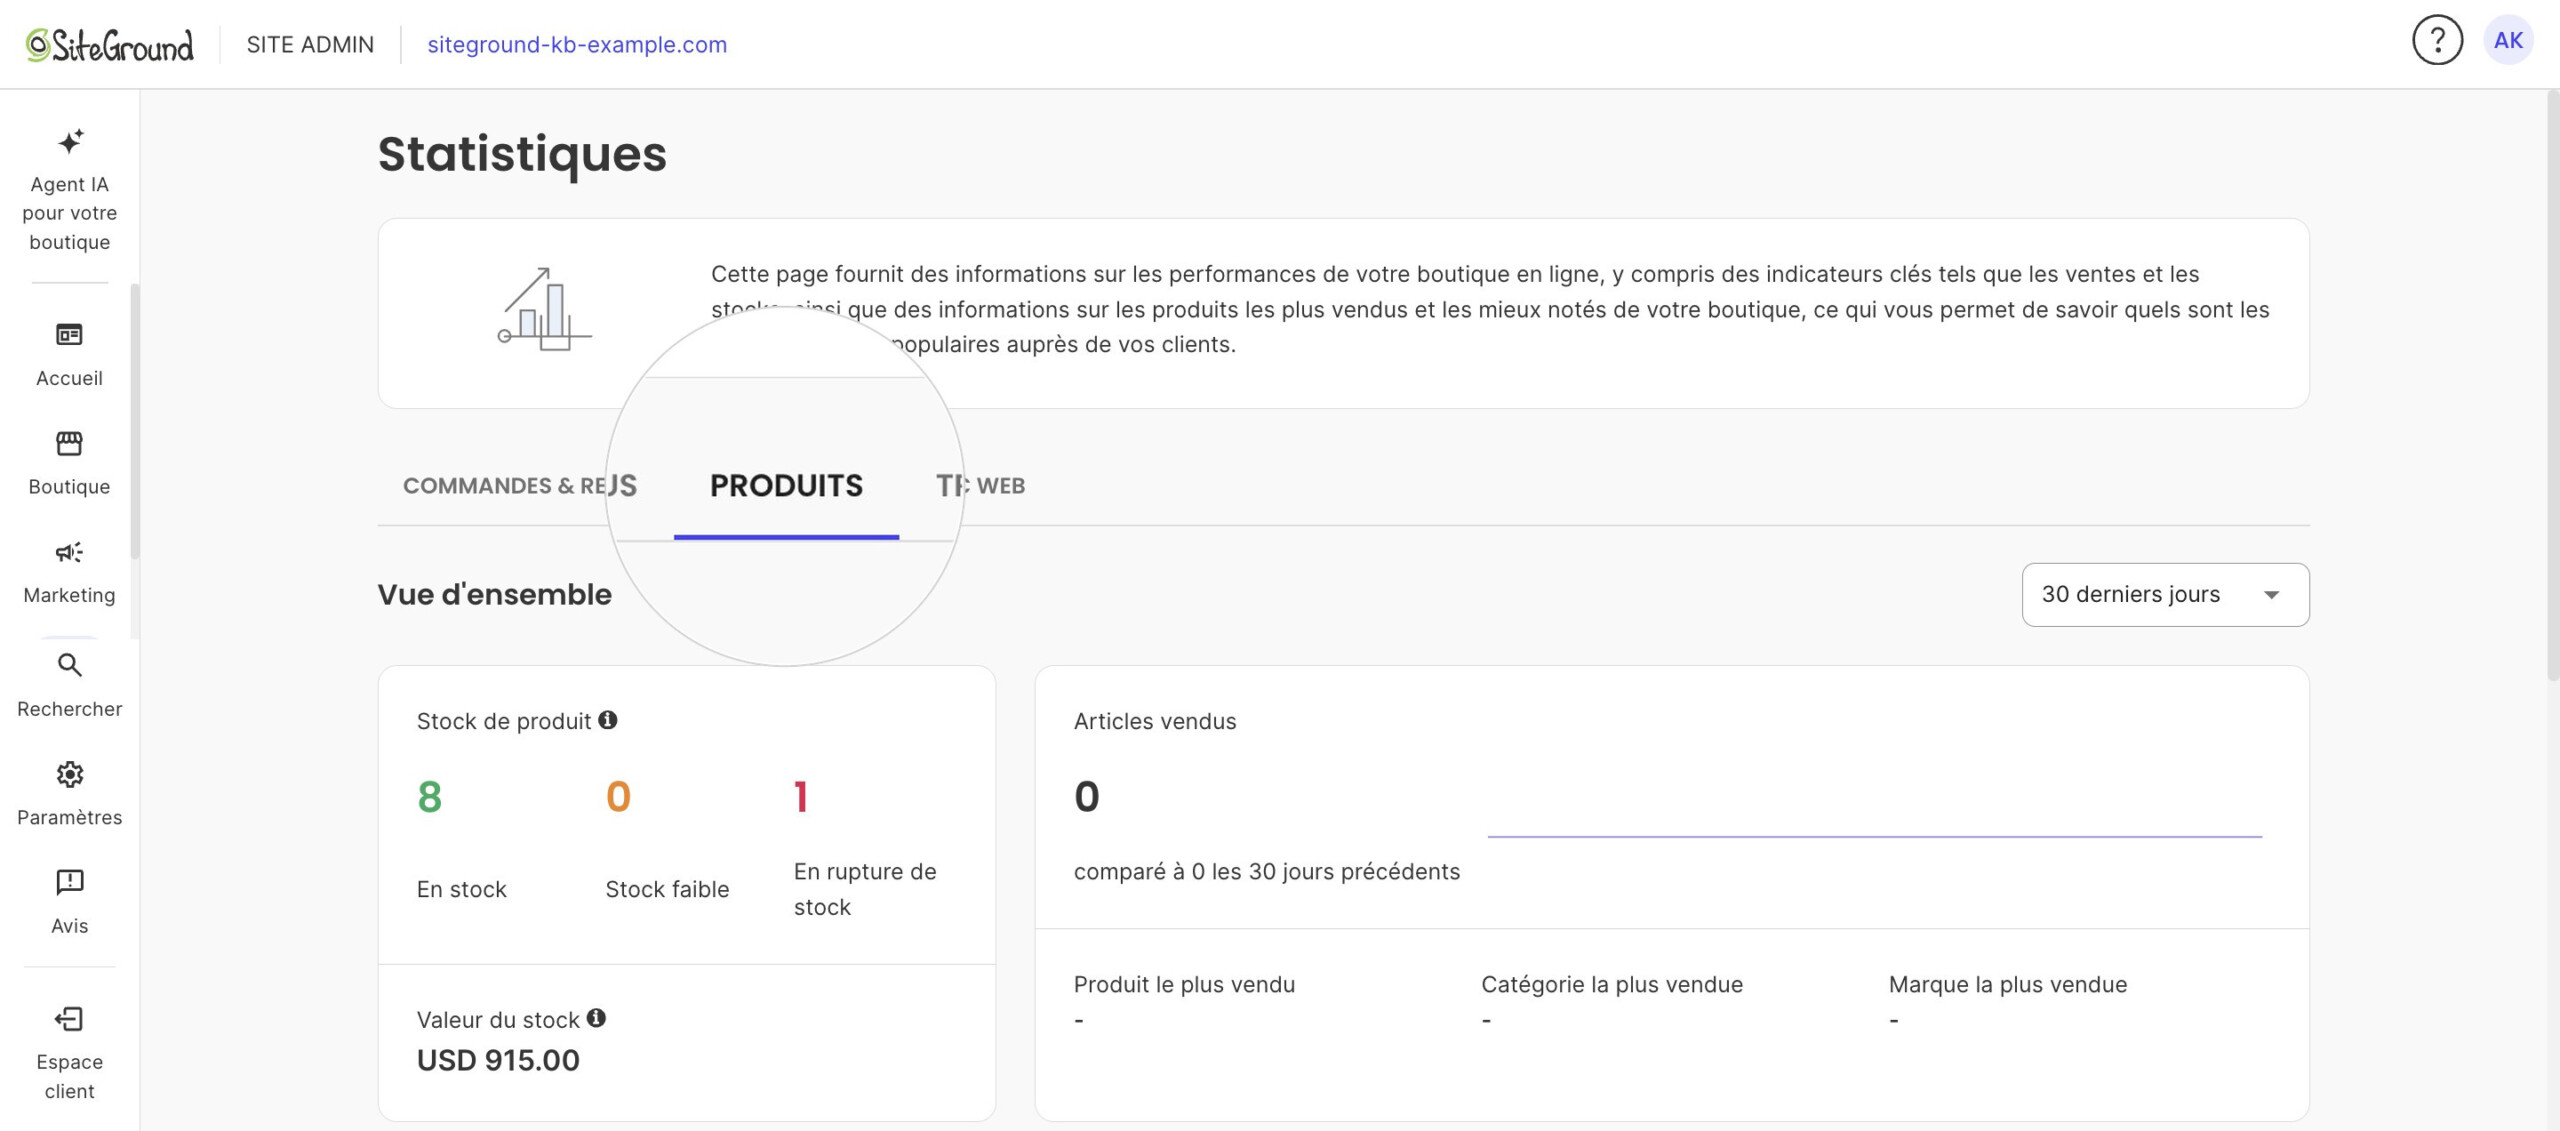The width and height of the screenshot is (2560, 1131).
Task: Open the siteground-kb-example.com site link
Action: pos(577,45)
